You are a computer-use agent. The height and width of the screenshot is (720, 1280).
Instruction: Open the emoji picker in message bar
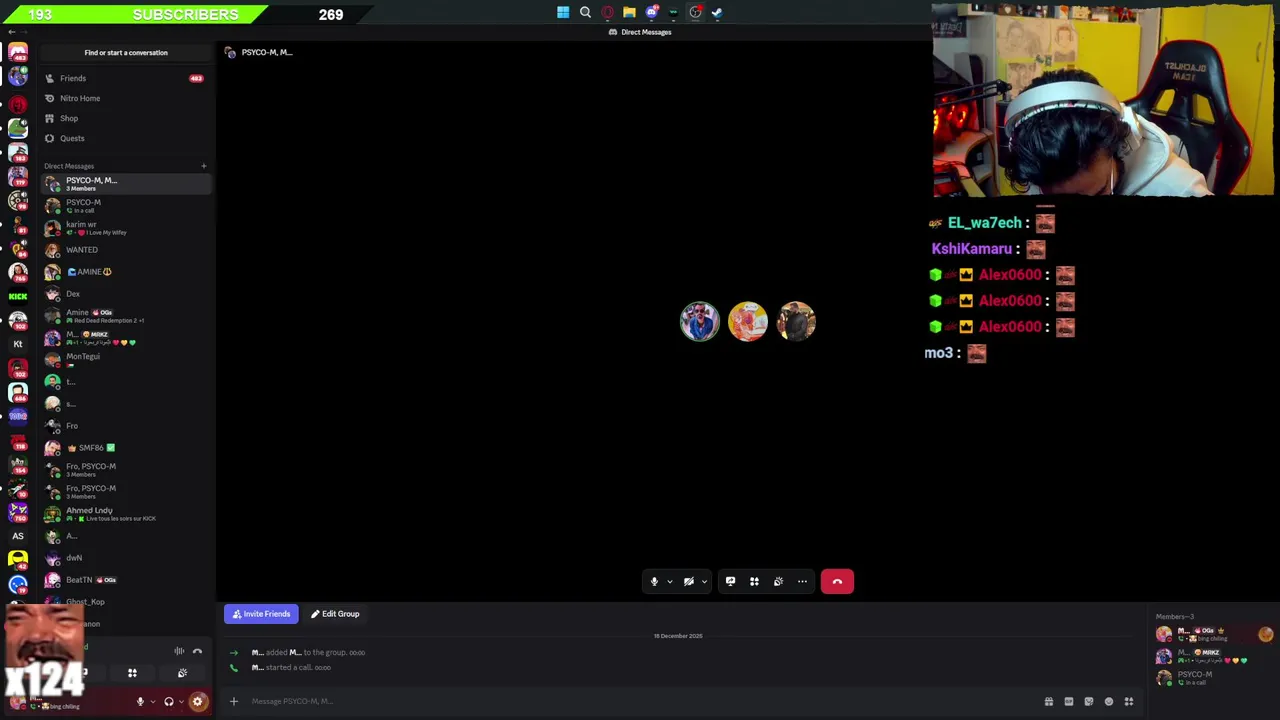pos(1109,701)
